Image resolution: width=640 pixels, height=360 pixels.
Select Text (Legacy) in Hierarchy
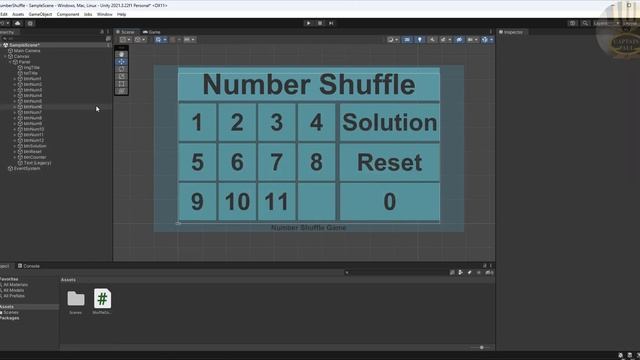[x=37, y=163]
